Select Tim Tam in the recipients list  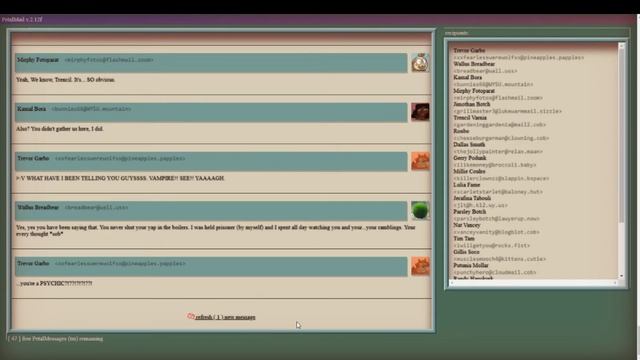464,239
